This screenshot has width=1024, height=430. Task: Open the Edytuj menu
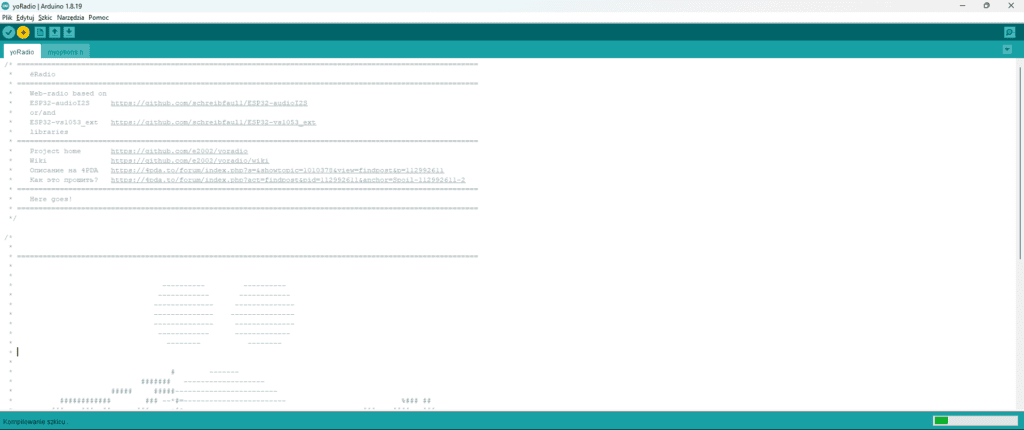(25, 17)
